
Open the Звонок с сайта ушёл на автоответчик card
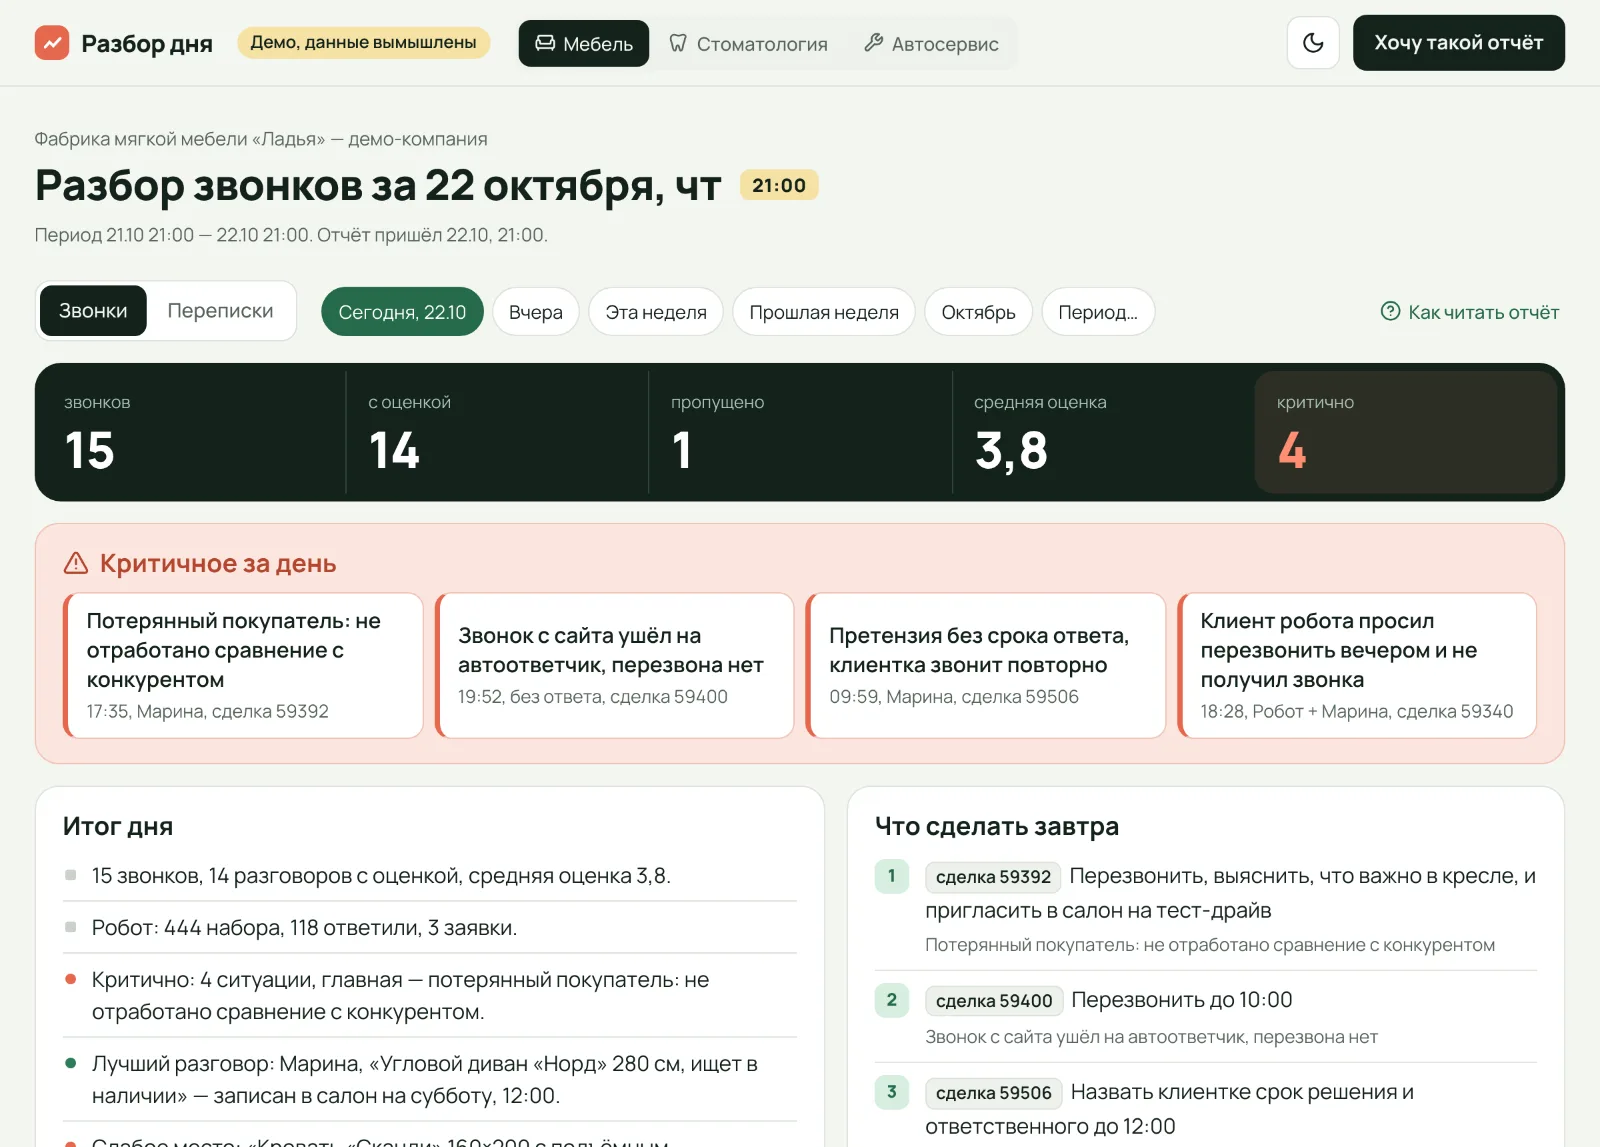614,665
